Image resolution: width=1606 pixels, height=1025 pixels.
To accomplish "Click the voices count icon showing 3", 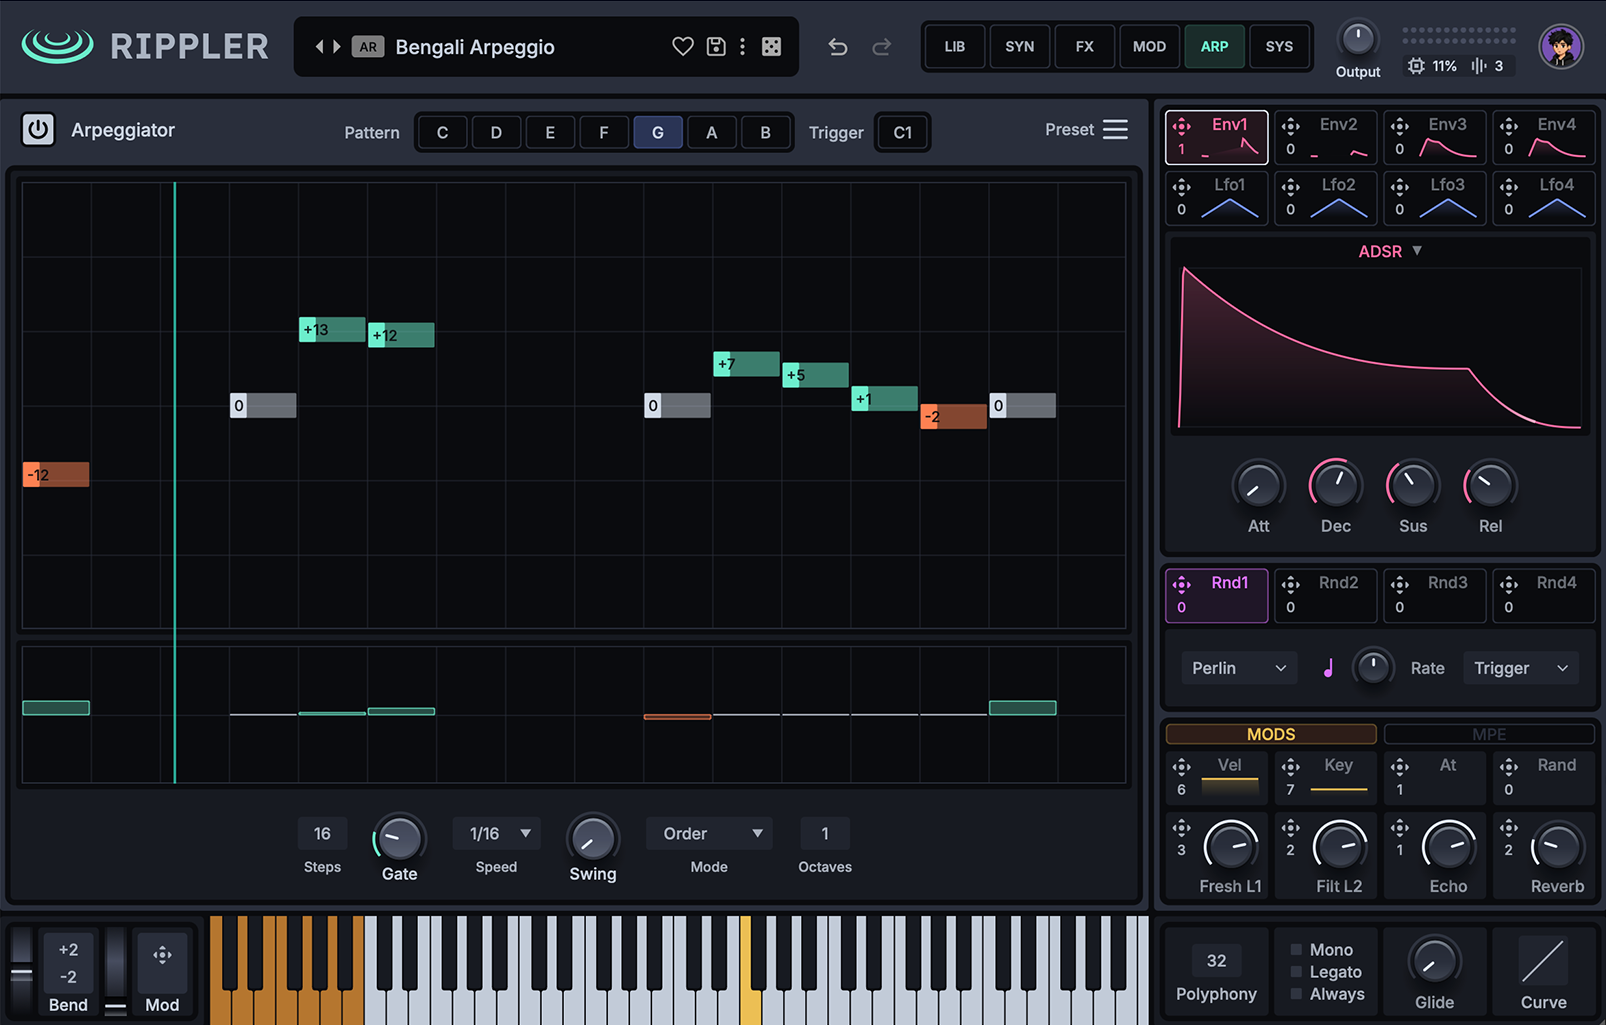I will (x=1479, y=66).
